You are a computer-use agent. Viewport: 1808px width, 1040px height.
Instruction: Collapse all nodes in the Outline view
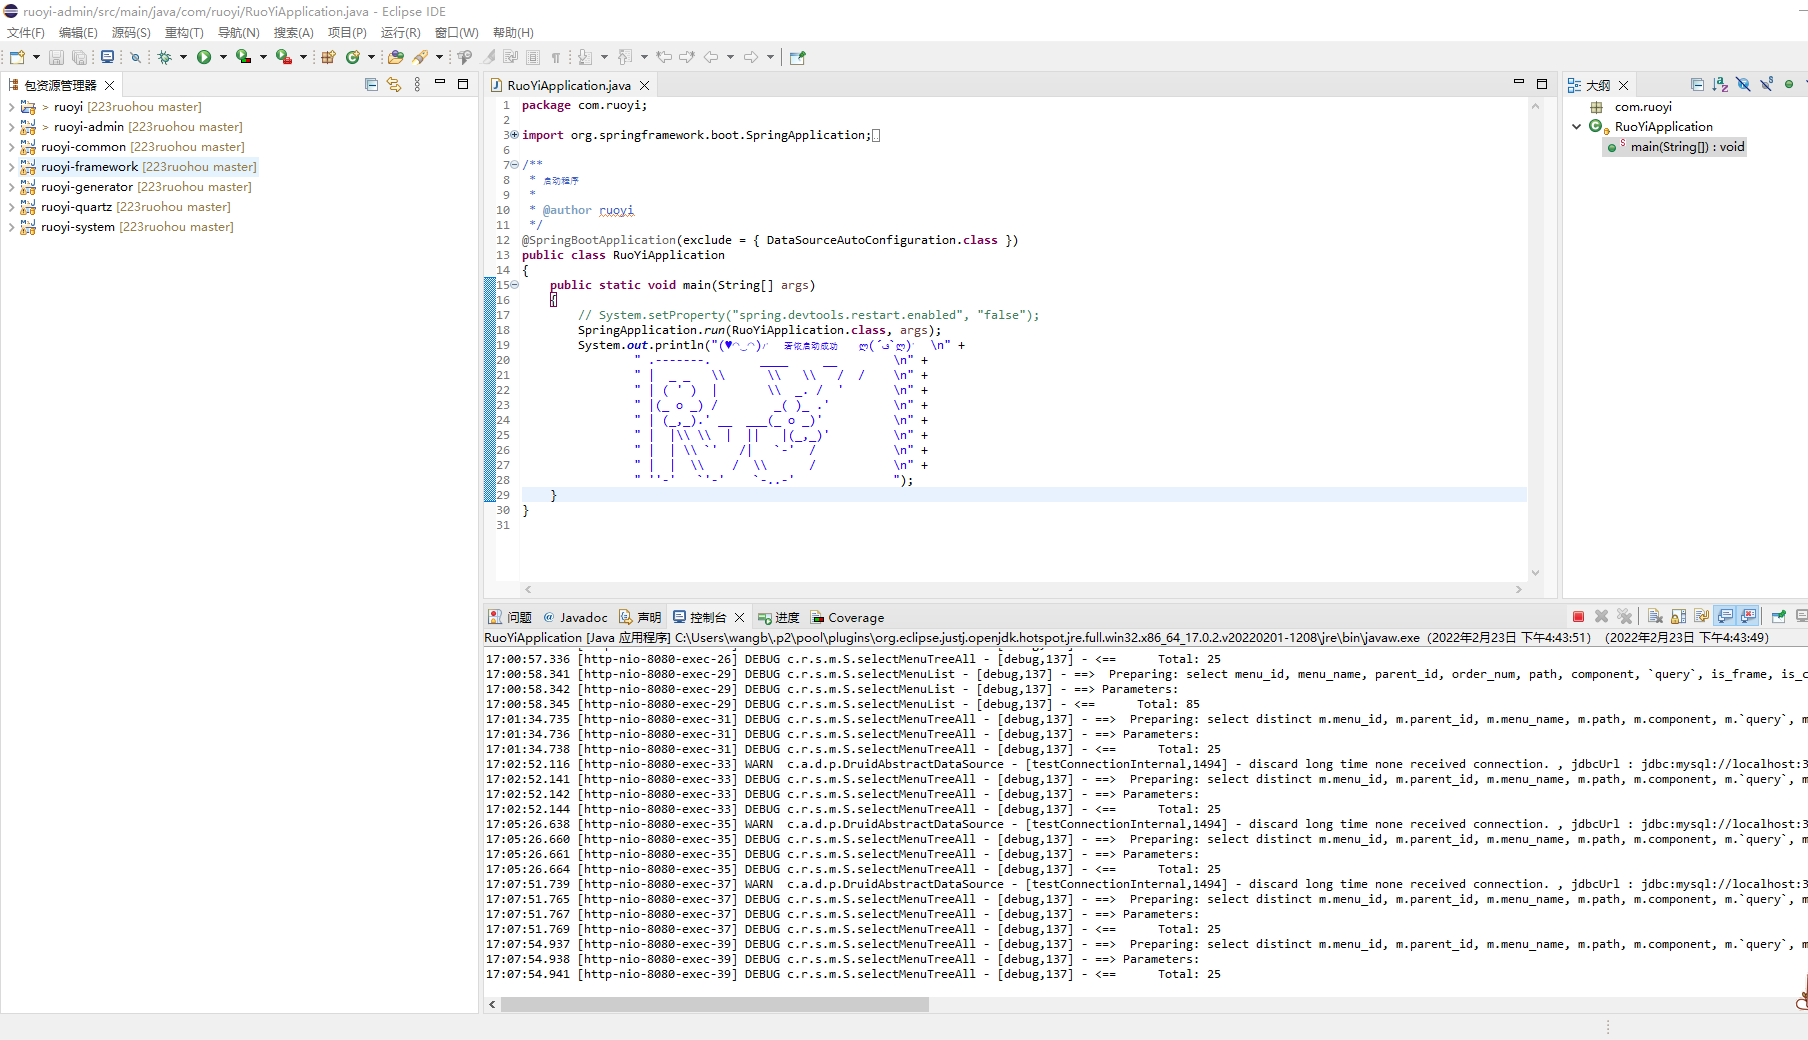(1698, 85)
